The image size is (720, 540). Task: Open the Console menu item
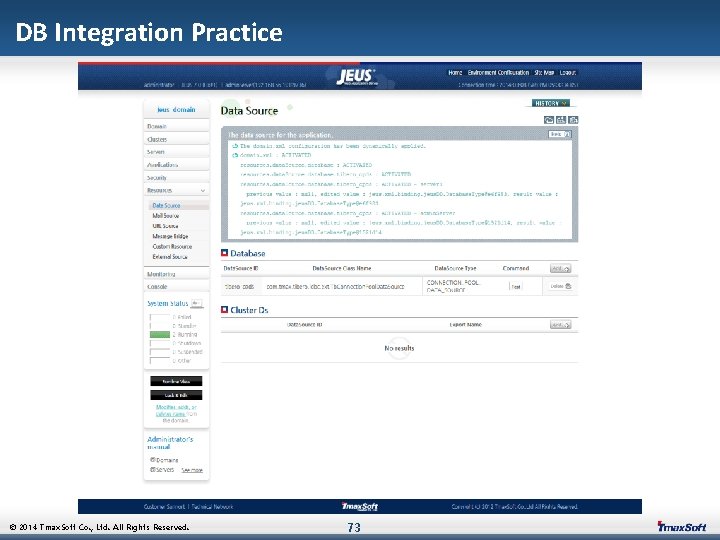pos(176,287)
